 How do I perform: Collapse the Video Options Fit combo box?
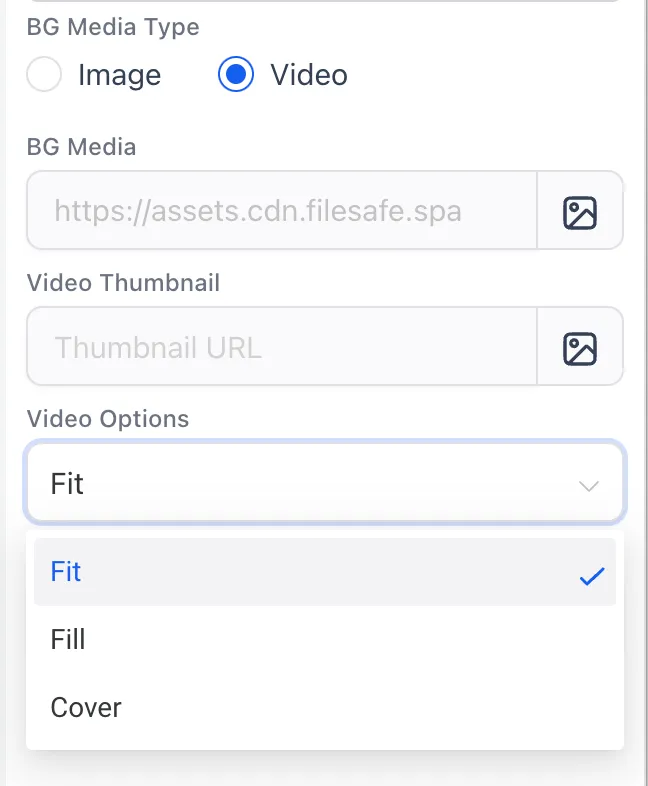[325, 483]
